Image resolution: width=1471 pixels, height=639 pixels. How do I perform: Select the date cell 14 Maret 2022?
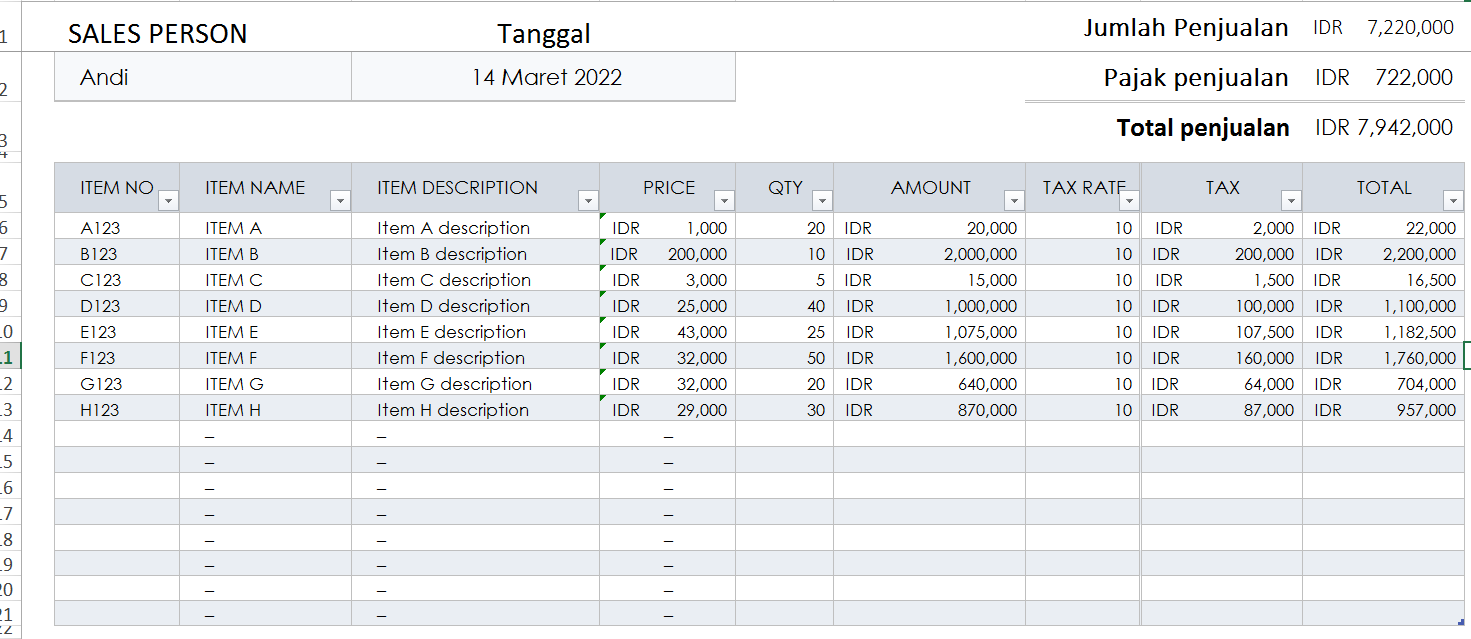pos(544,76)
